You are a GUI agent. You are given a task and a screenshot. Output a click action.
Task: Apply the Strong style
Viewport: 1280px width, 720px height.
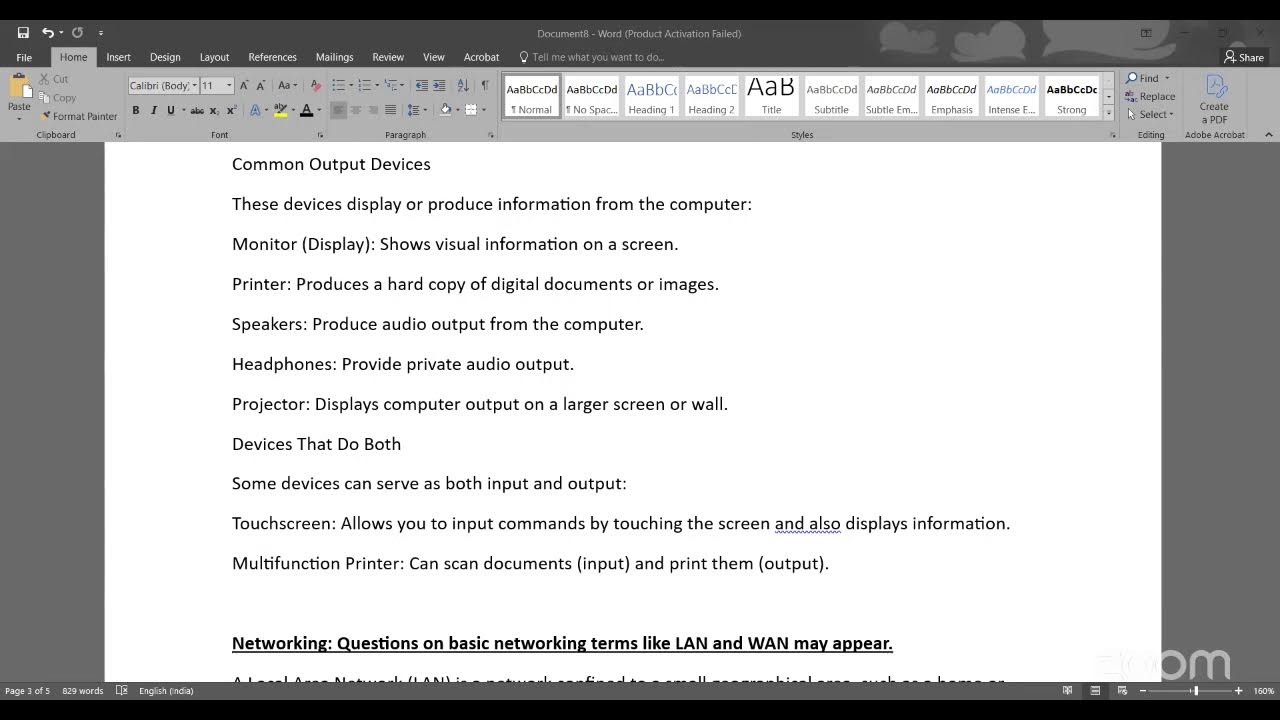coord(1071,97)
